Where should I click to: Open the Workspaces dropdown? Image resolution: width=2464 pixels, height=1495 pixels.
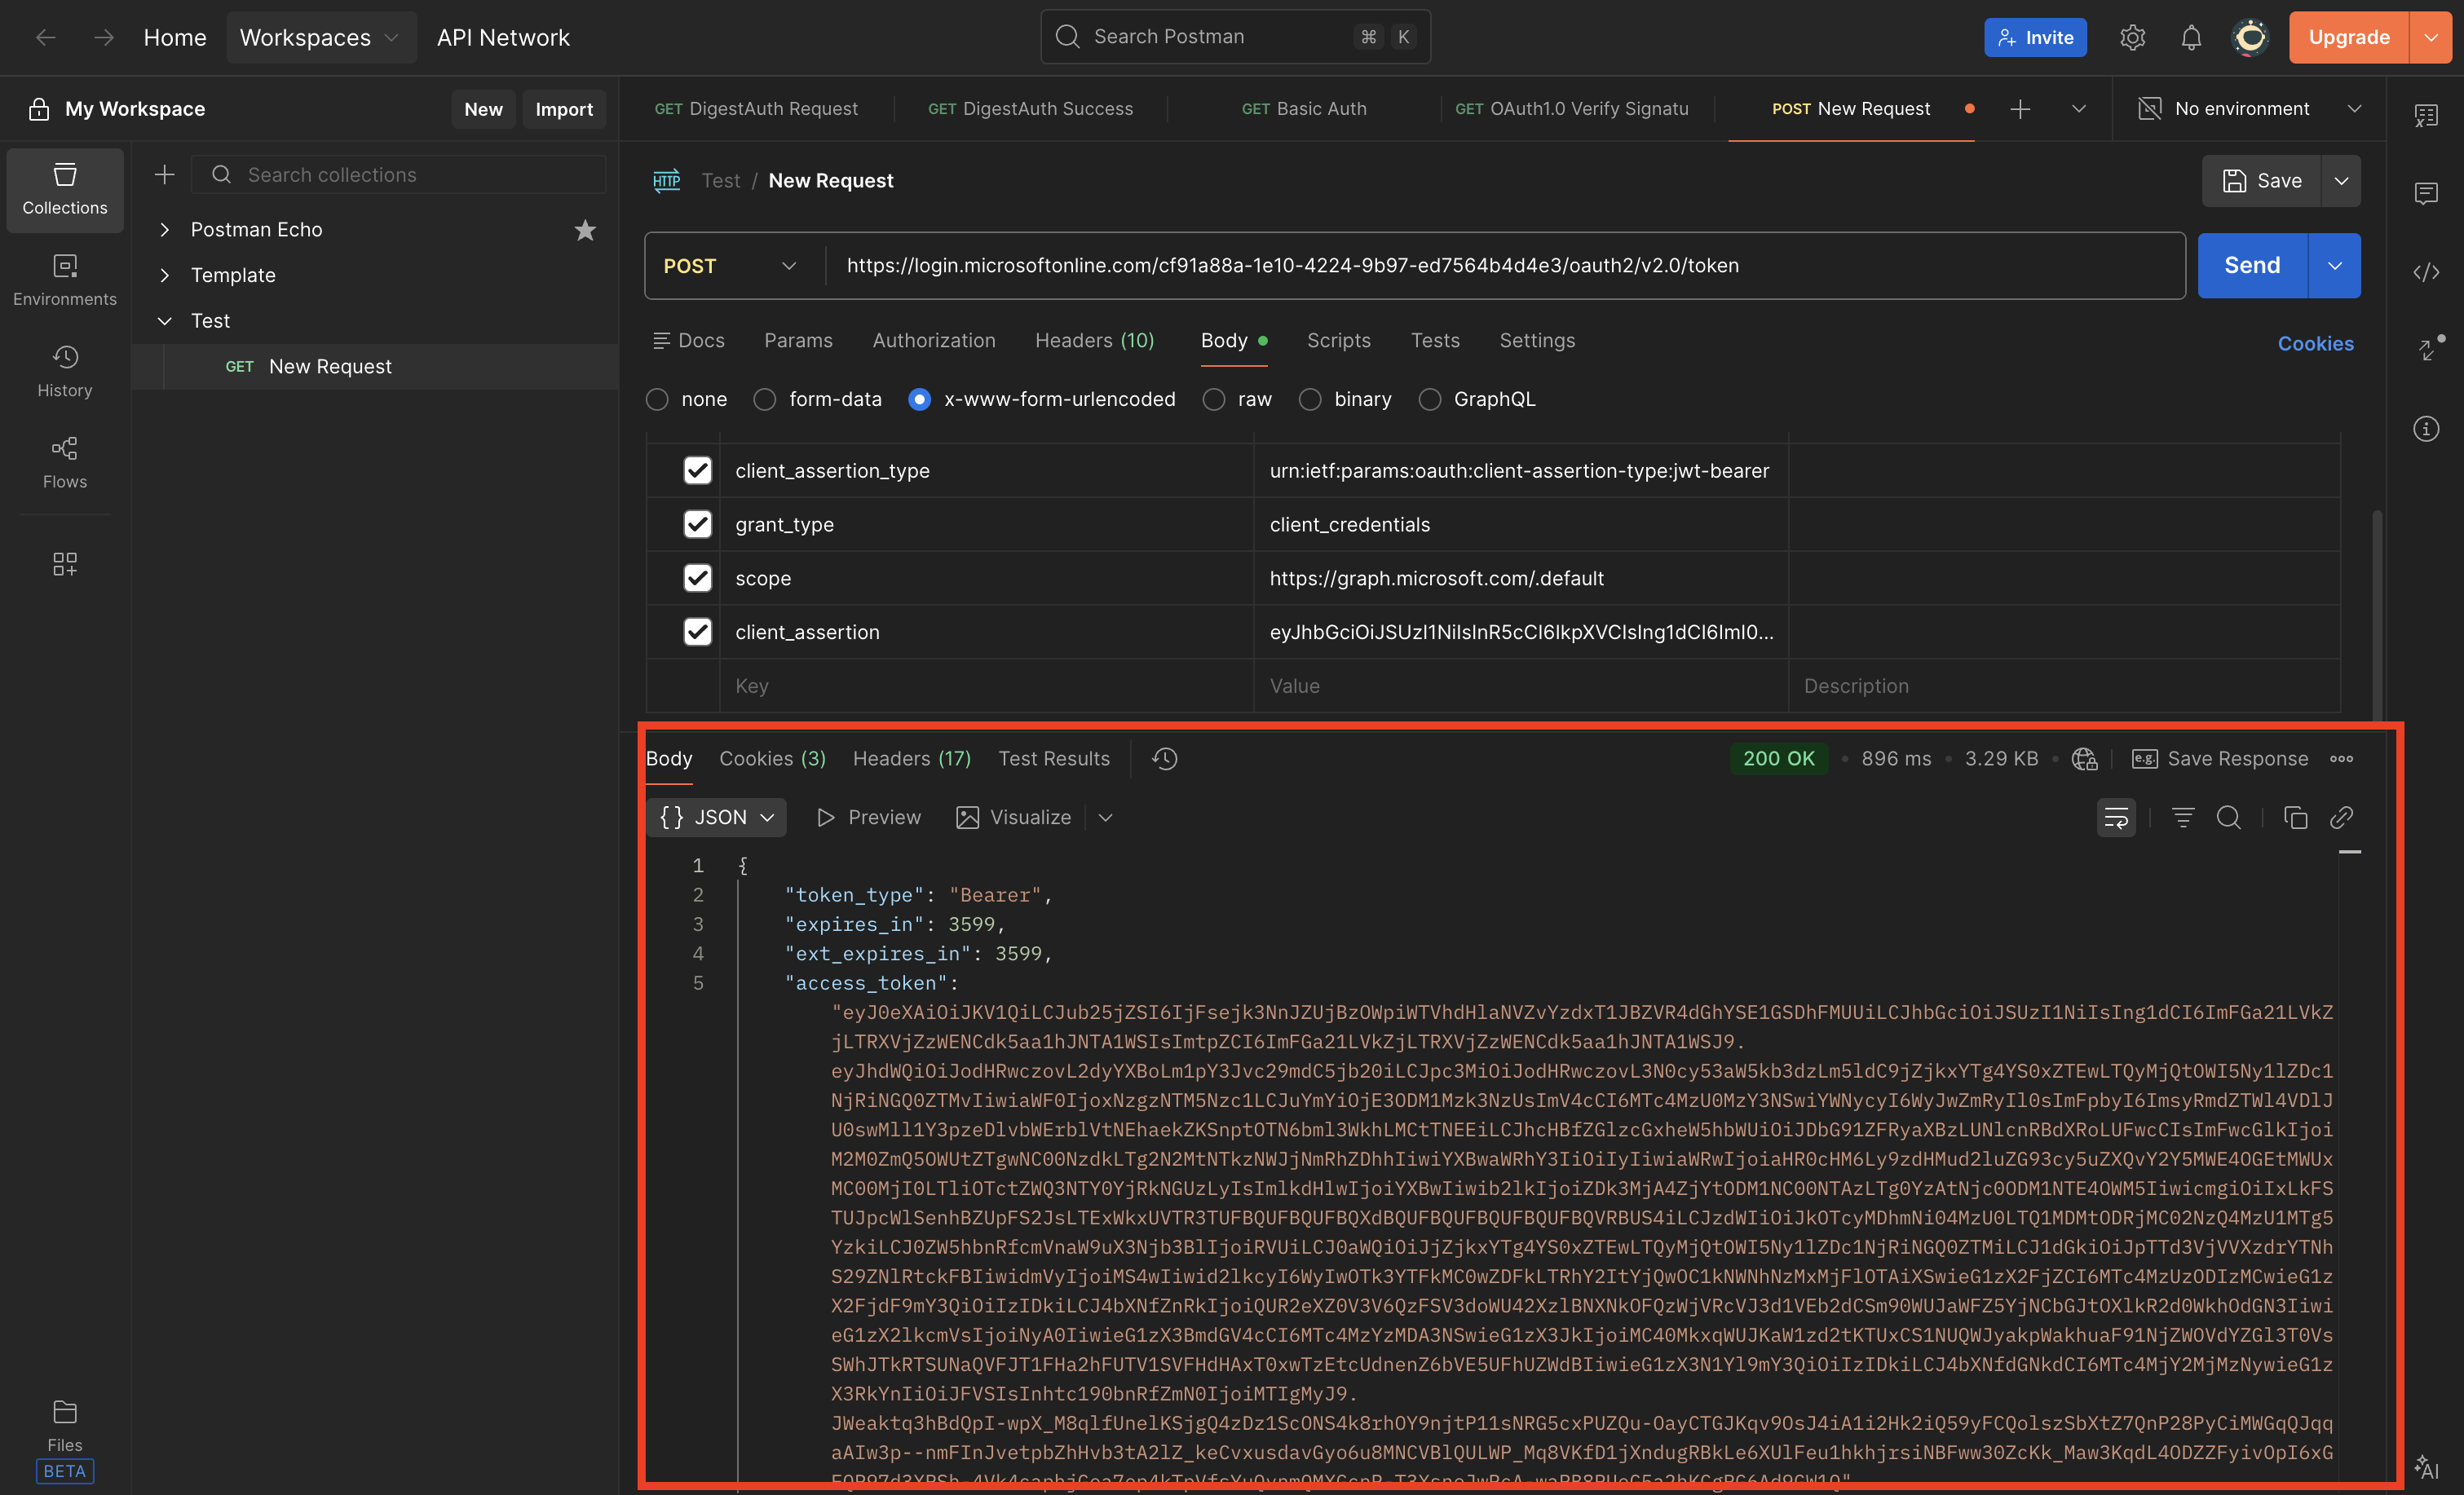[320, 37]
